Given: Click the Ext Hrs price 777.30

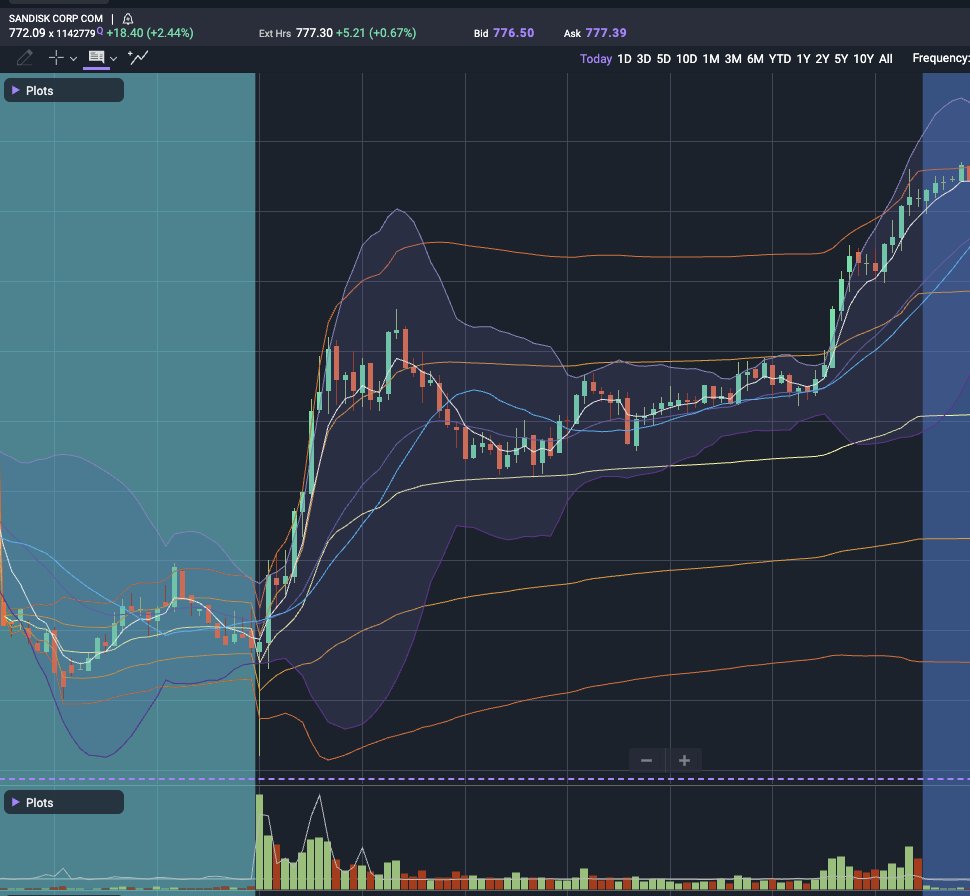Looking at the screenshot, I should click(x=314, y=33).
